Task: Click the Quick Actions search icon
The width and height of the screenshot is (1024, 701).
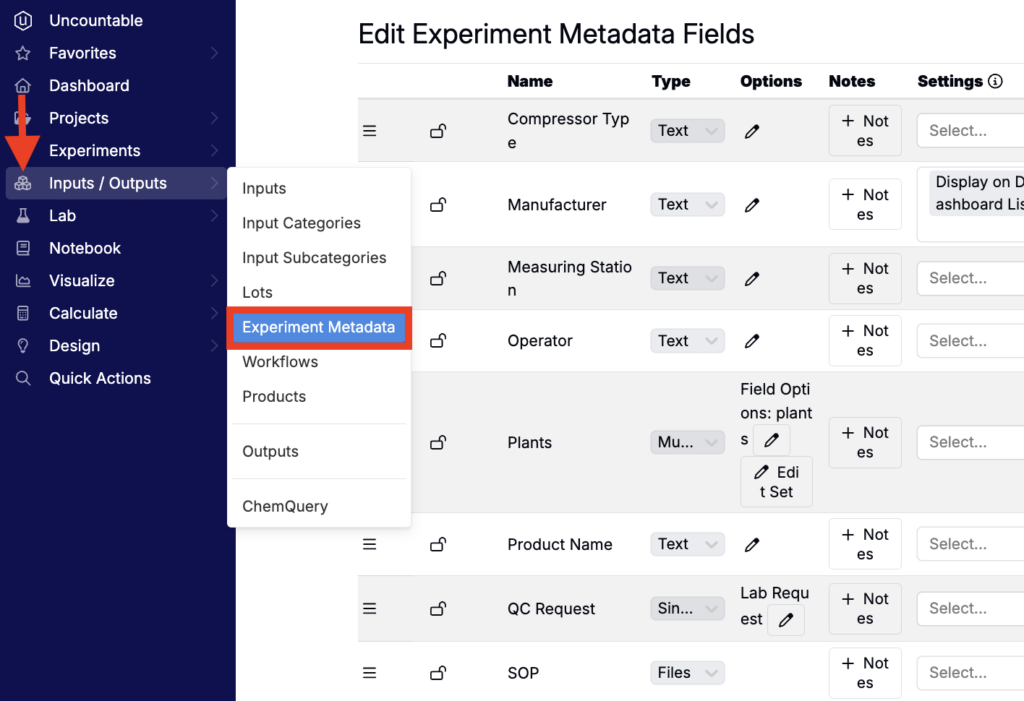Action: (23, 378)
